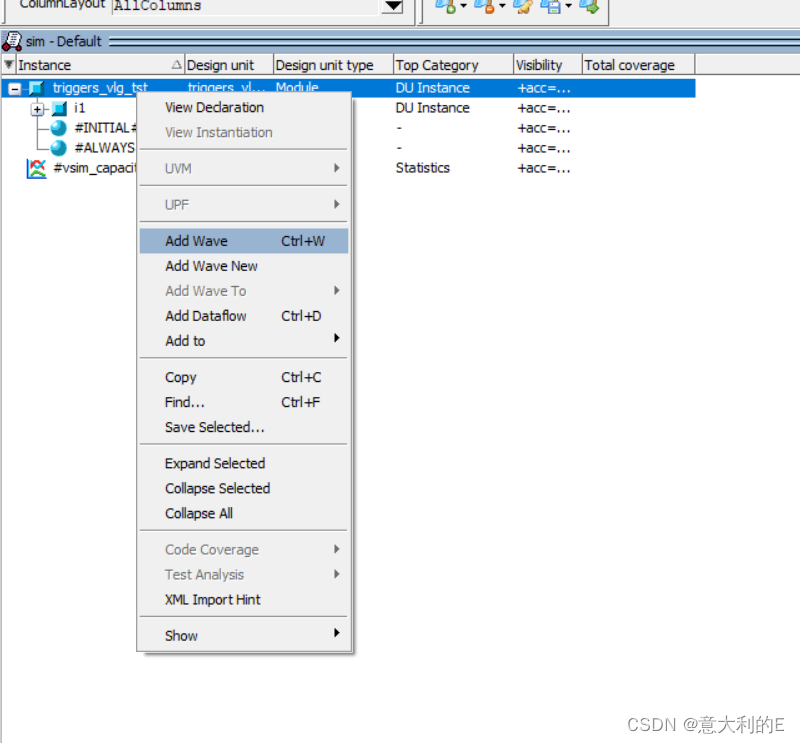Viewport: 800px width, 743px height.
Task: Click the i1 instance module icon
Action: (x=59, y=108)
